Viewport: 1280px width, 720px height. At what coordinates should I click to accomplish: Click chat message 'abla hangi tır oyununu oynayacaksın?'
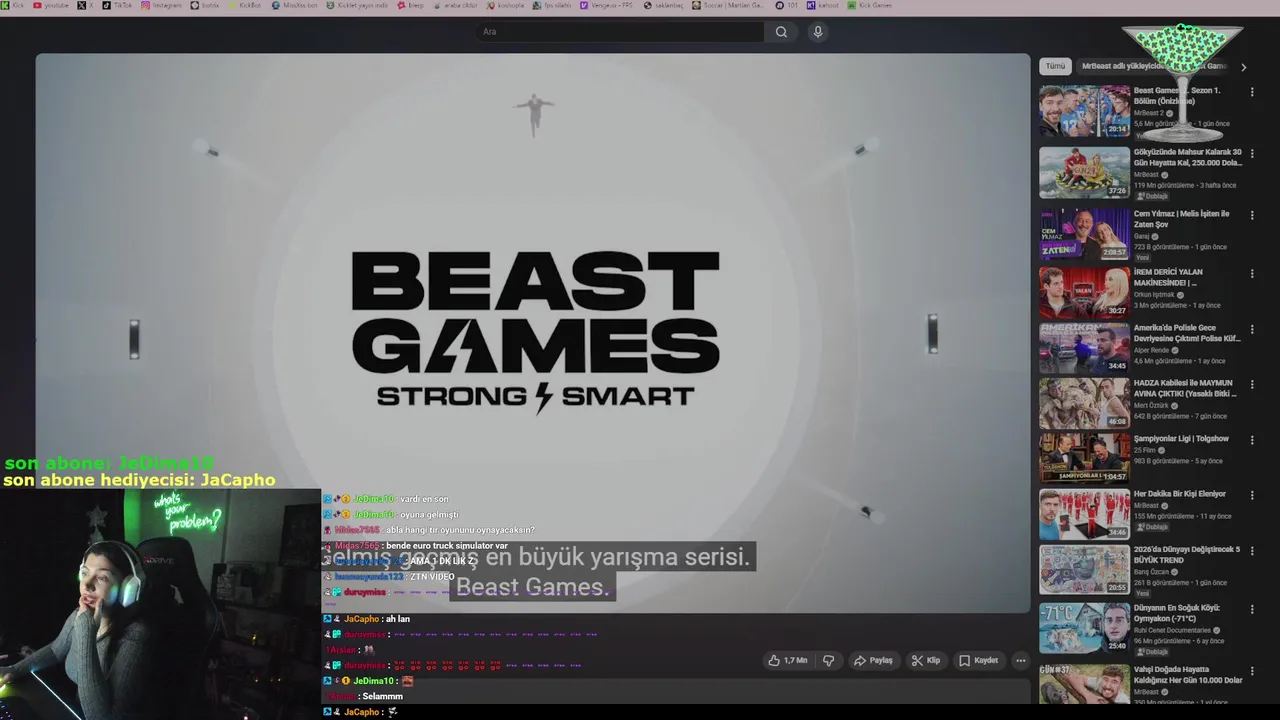pos(460,530)
